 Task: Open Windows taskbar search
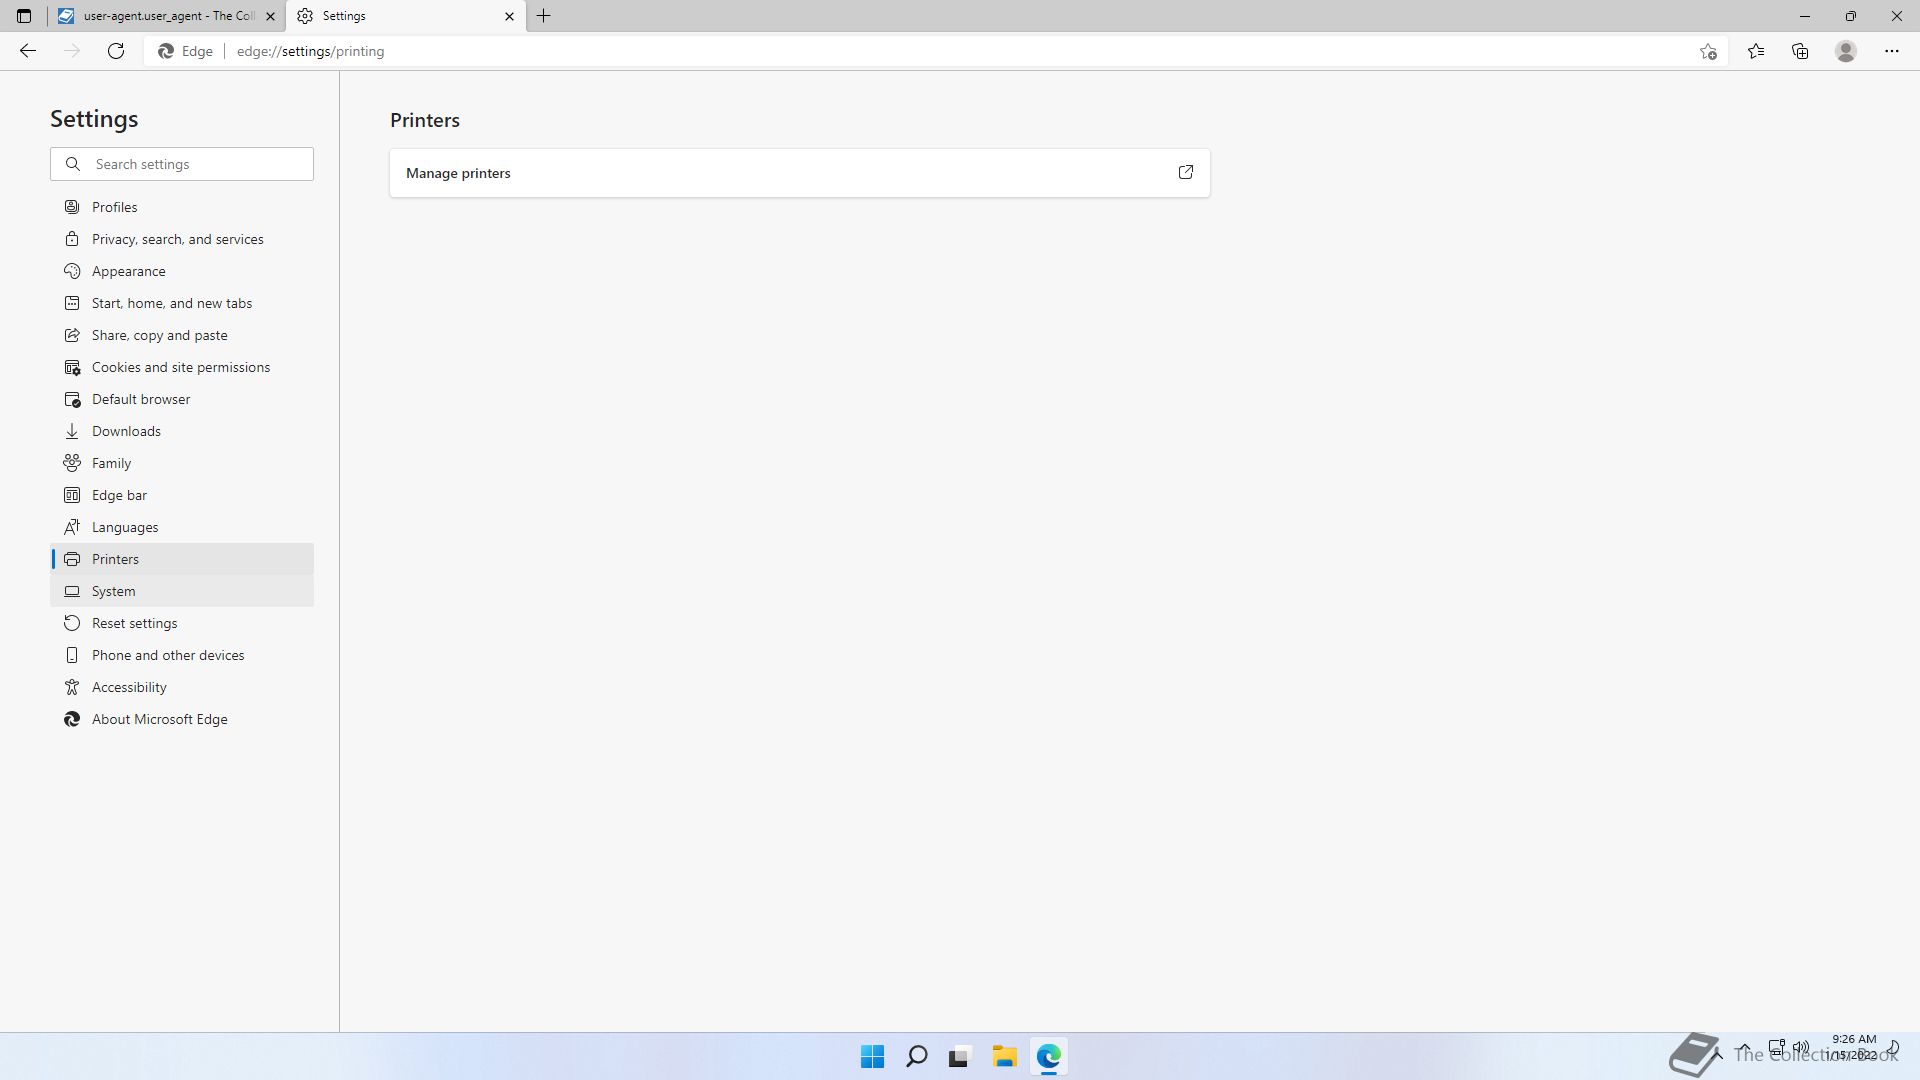916,1056
